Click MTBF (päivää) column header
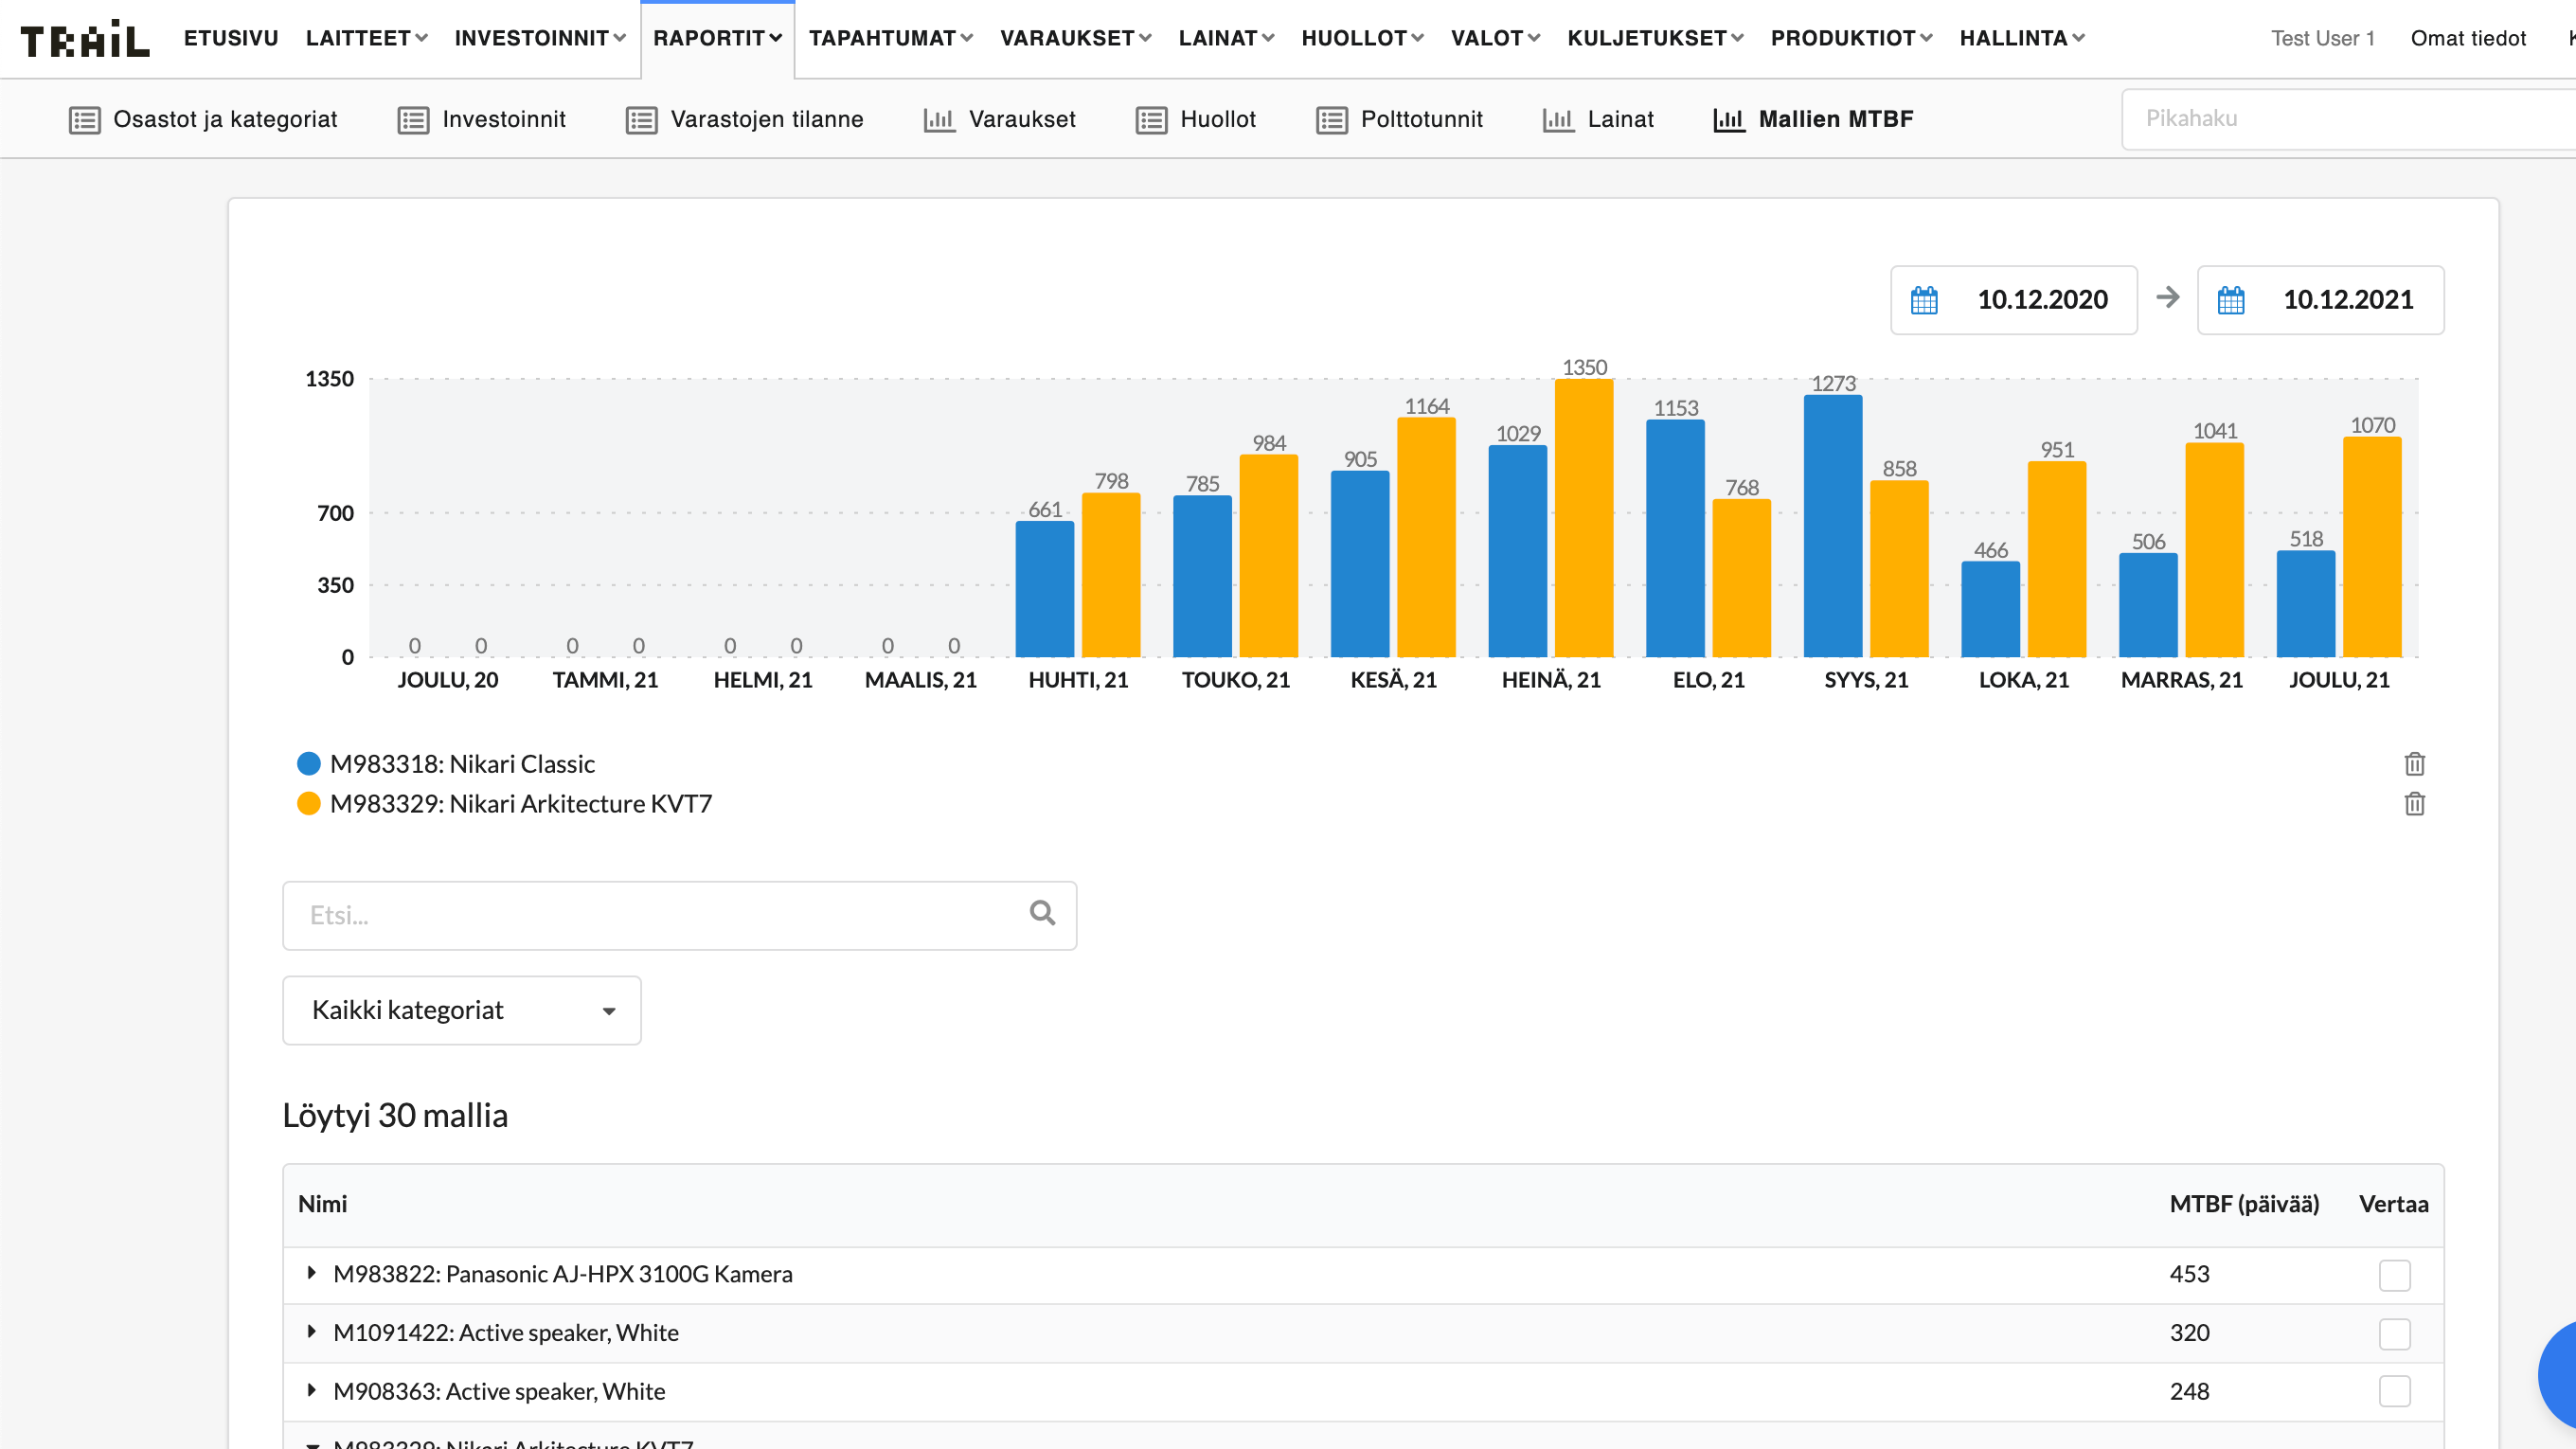The width and height of the screenshot is (2576, 1449). click(2244, 1204)
